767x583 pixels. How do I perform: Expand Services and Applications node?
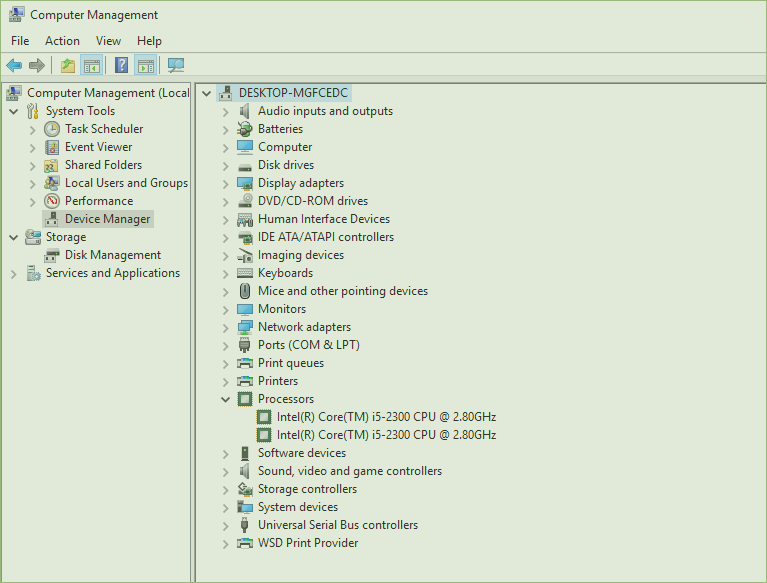pos(14,273)
